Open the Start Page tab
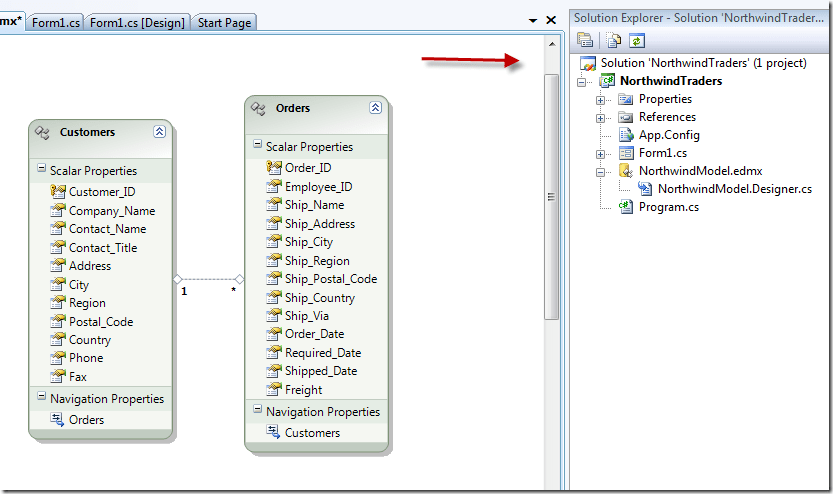Screen dimensions: 833x494 225,22
